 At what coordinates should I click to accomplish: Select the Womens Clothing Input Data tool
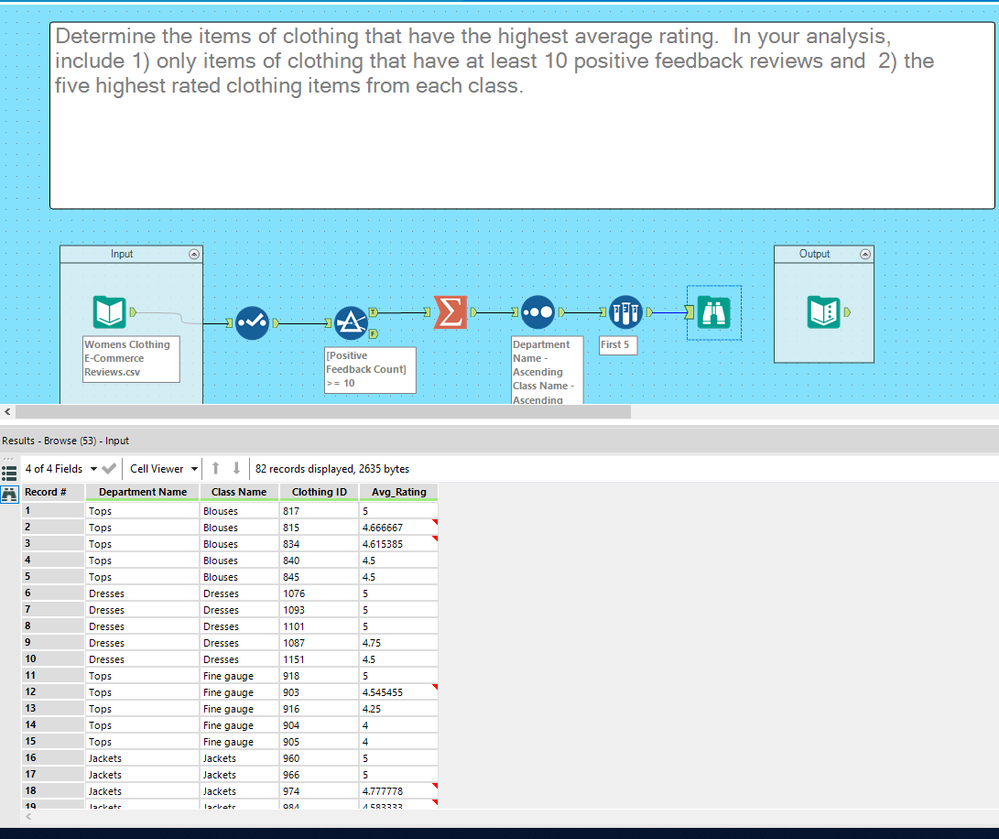tap(109, 312)
